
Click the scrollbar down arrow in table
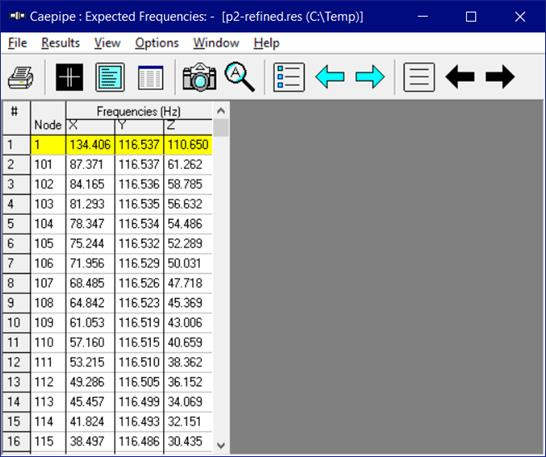[x=221, y=445]
